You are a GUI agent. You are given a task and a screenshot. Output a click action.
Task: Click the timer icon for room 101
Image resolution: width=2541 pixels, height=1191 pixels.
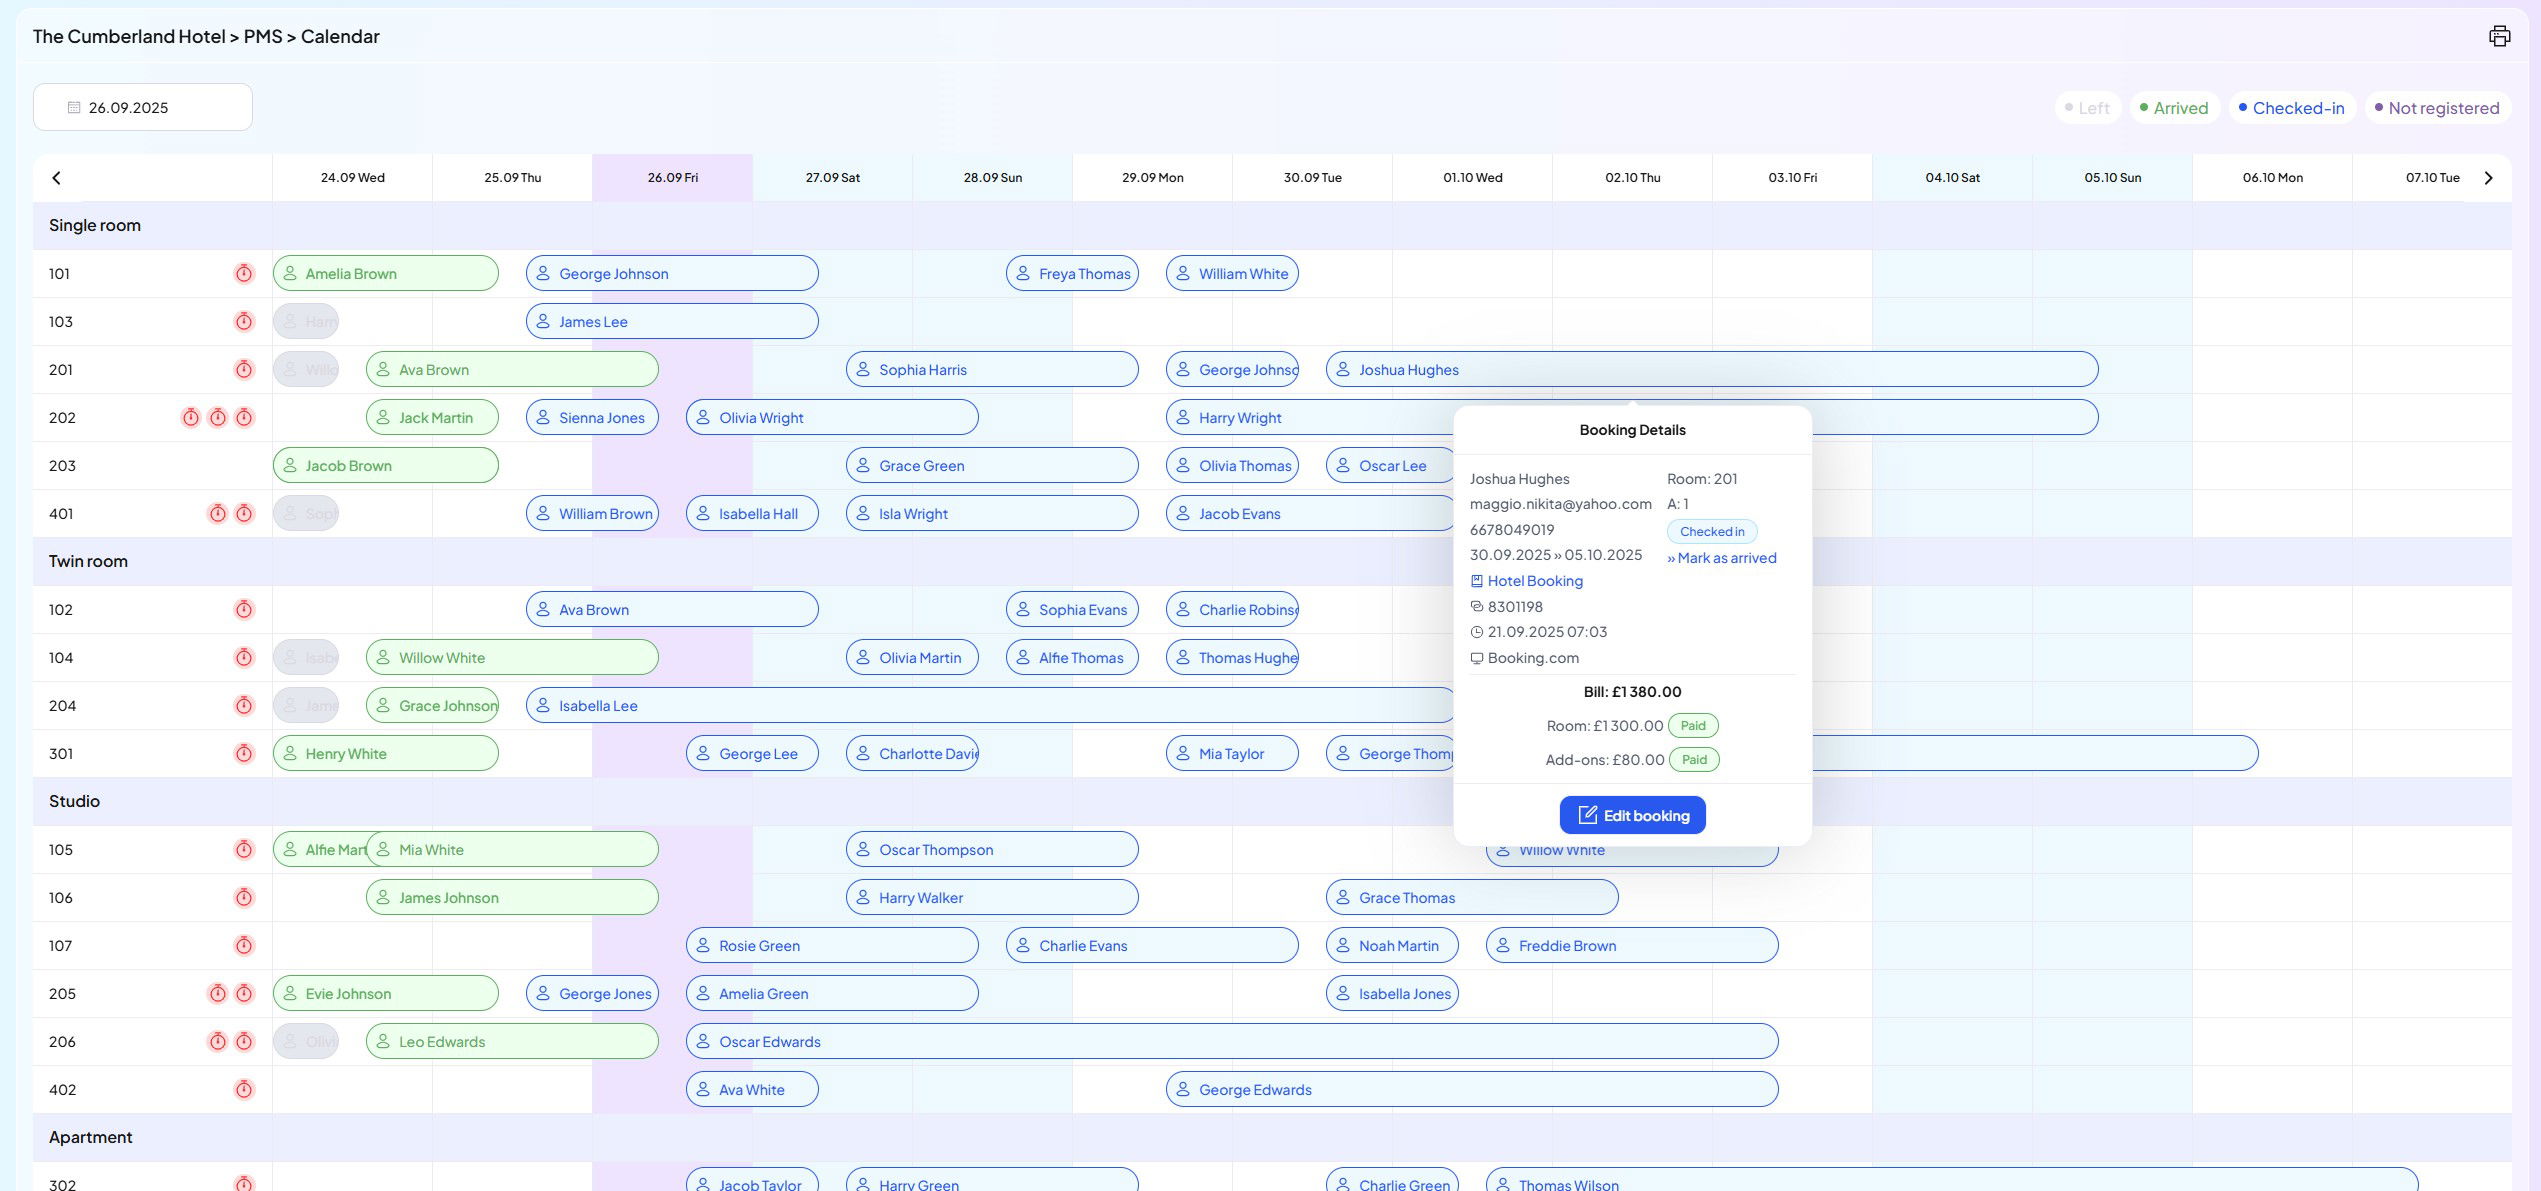pos(244,273)
